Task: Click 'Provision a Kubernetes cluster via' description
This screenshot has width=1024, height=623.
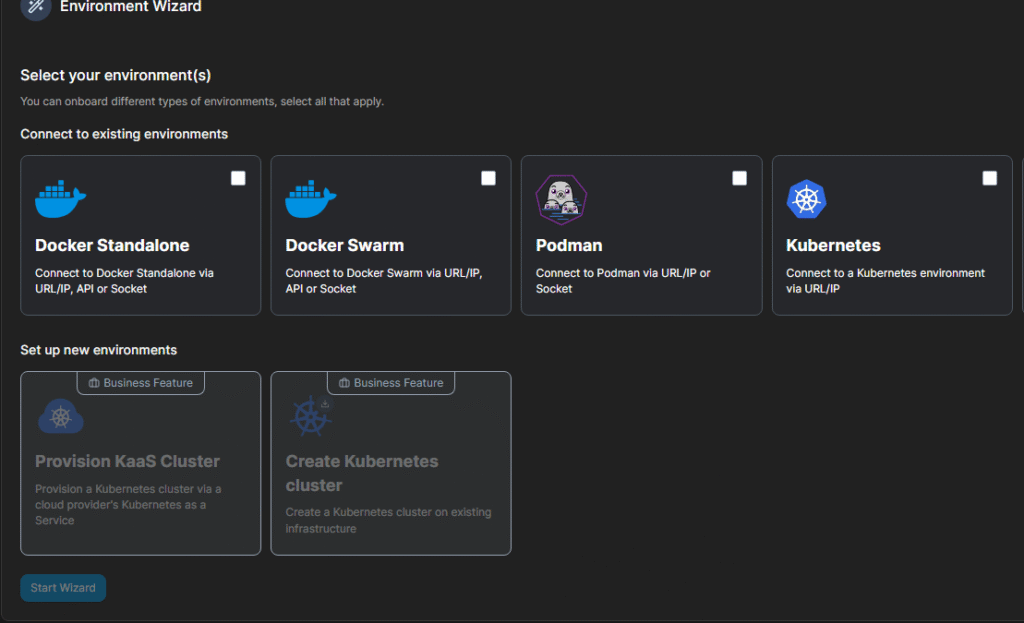Action: click(x=128, y=505)
